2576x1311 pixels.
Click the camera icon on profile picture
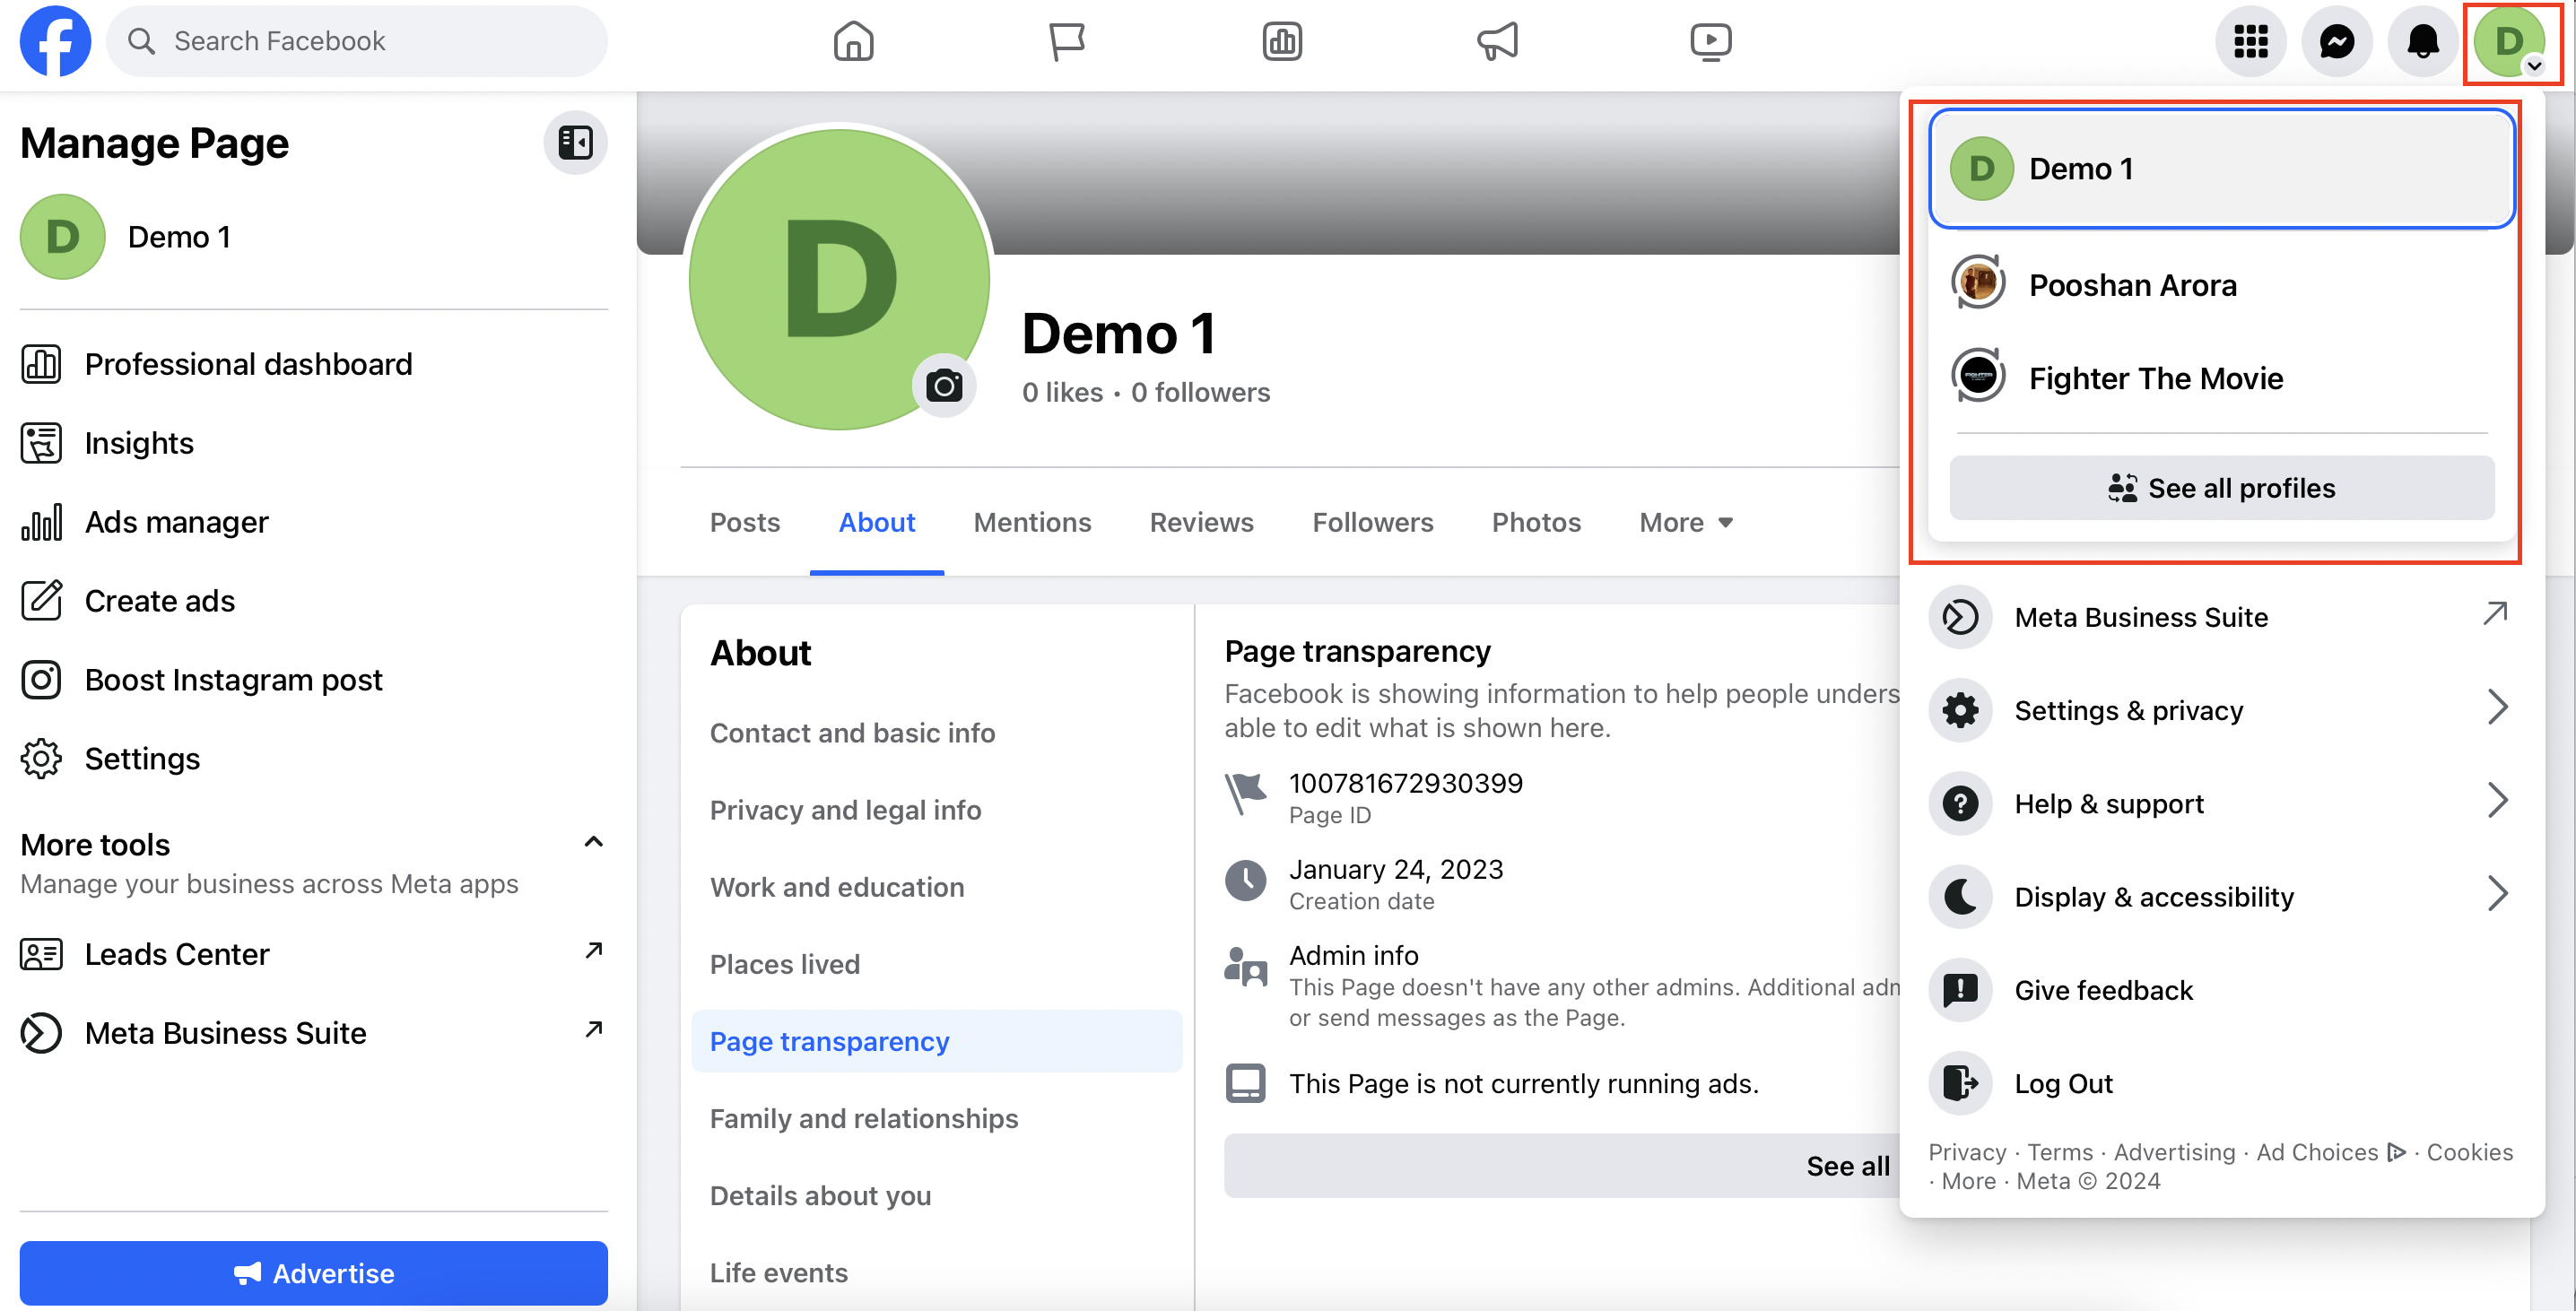pyautogui.click(x=943, y=385)
